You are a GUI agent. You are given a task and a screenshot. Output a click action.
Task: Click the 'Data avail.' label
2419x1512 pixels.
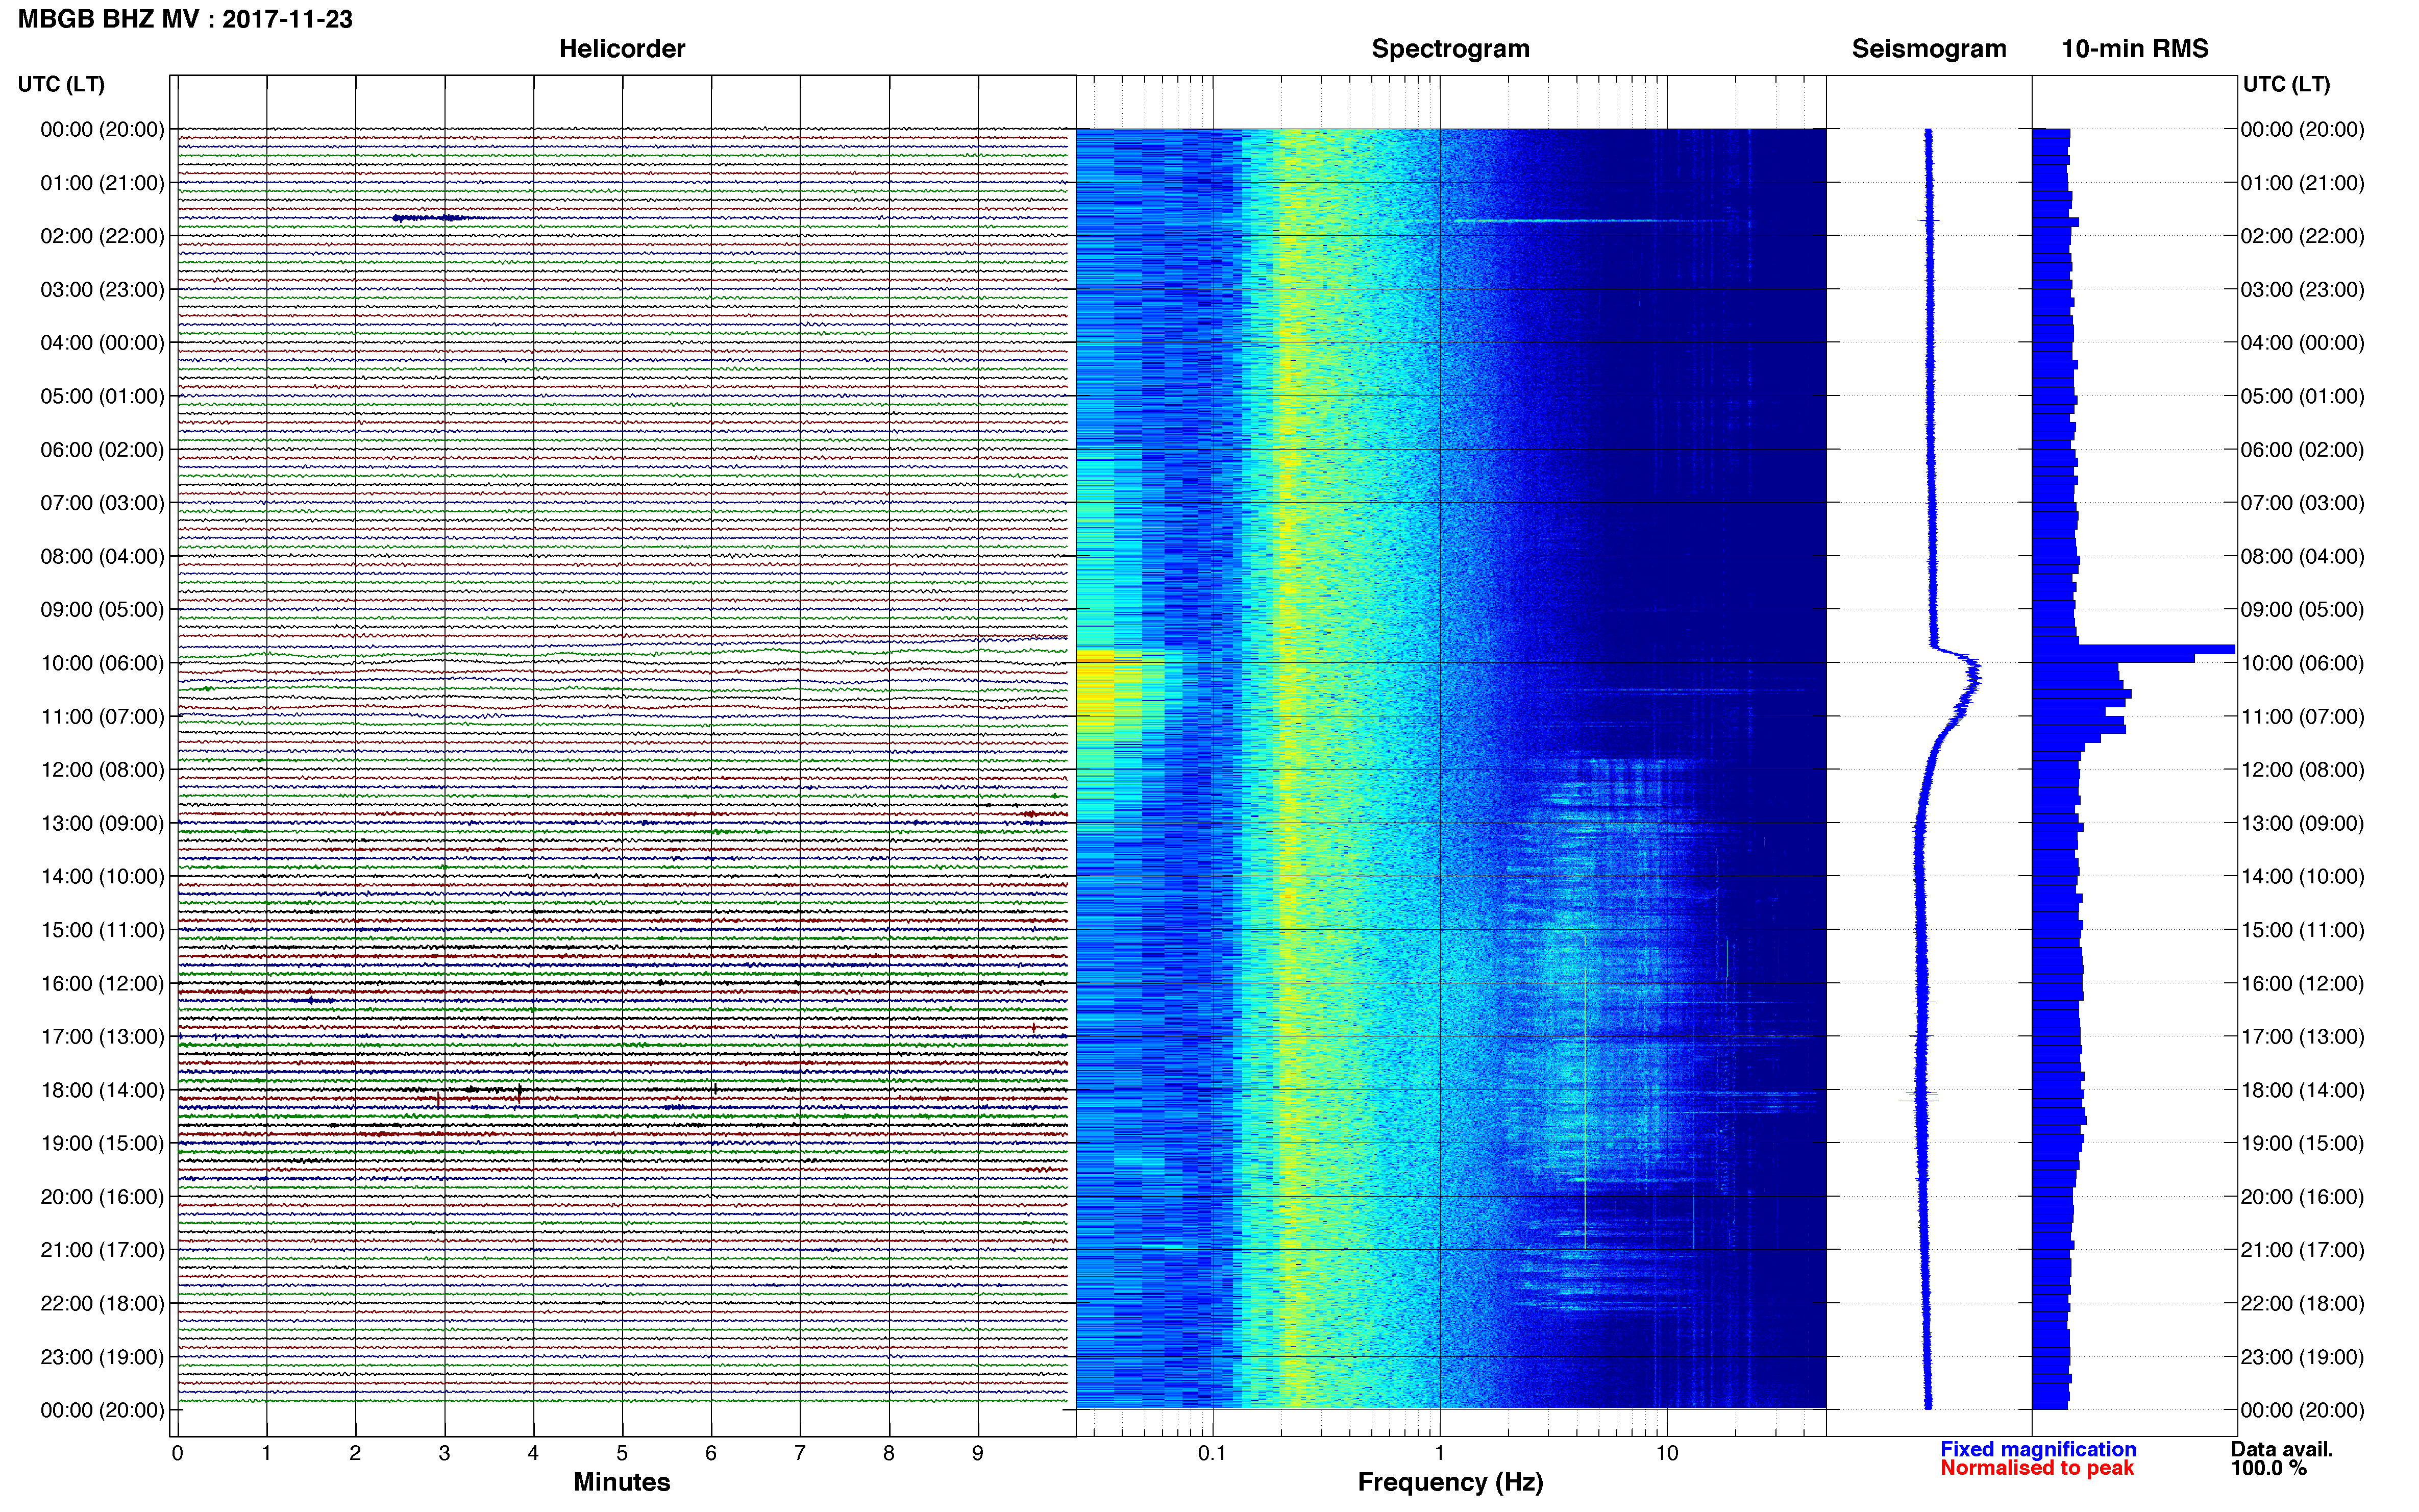point(2282,1449)
